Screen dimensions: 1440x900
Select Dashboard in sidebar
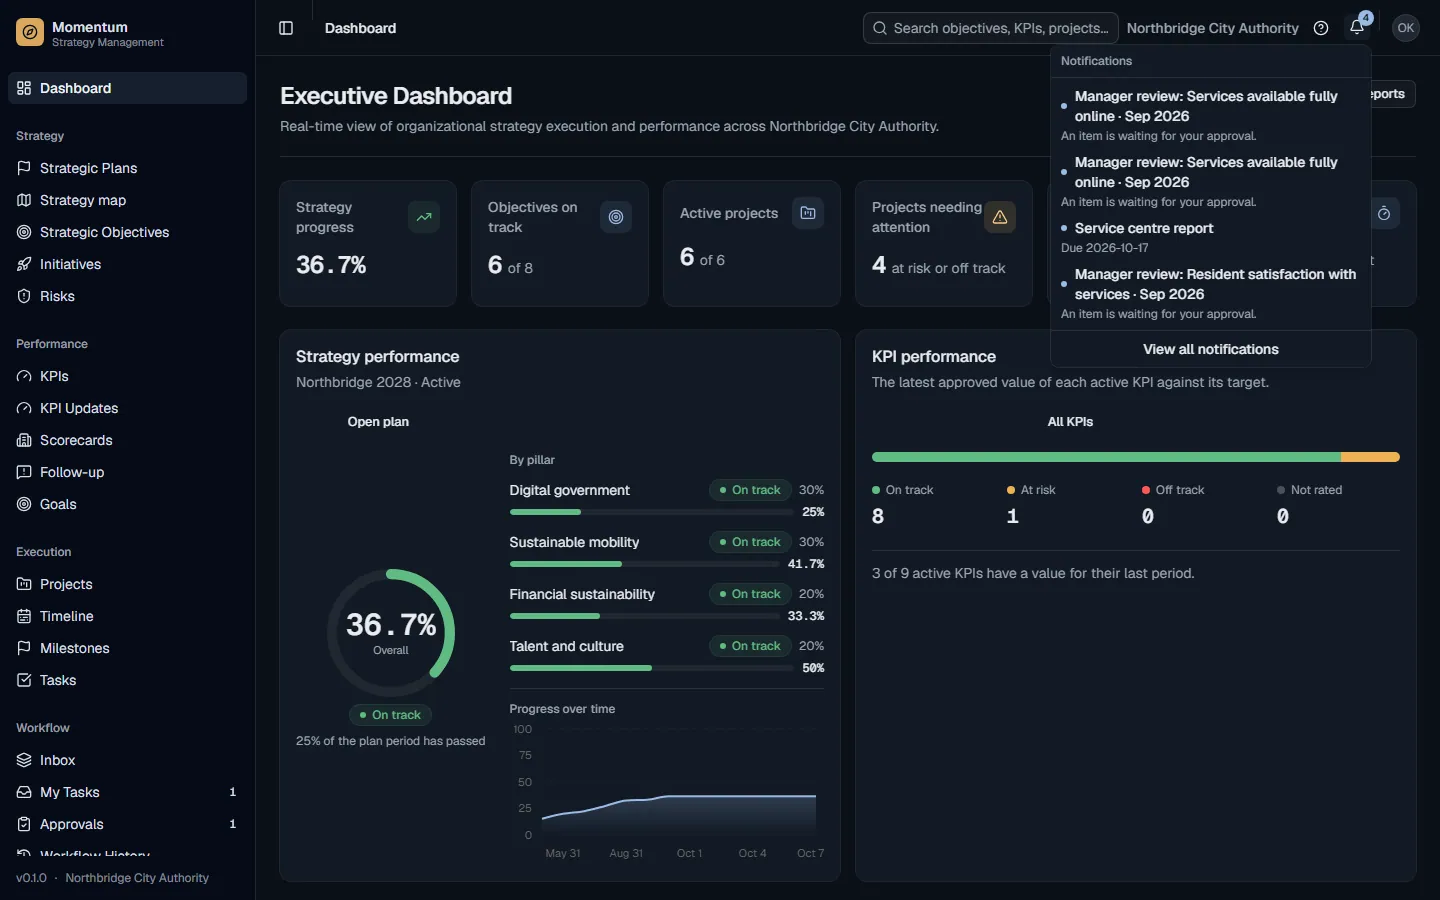coord(127,88)
